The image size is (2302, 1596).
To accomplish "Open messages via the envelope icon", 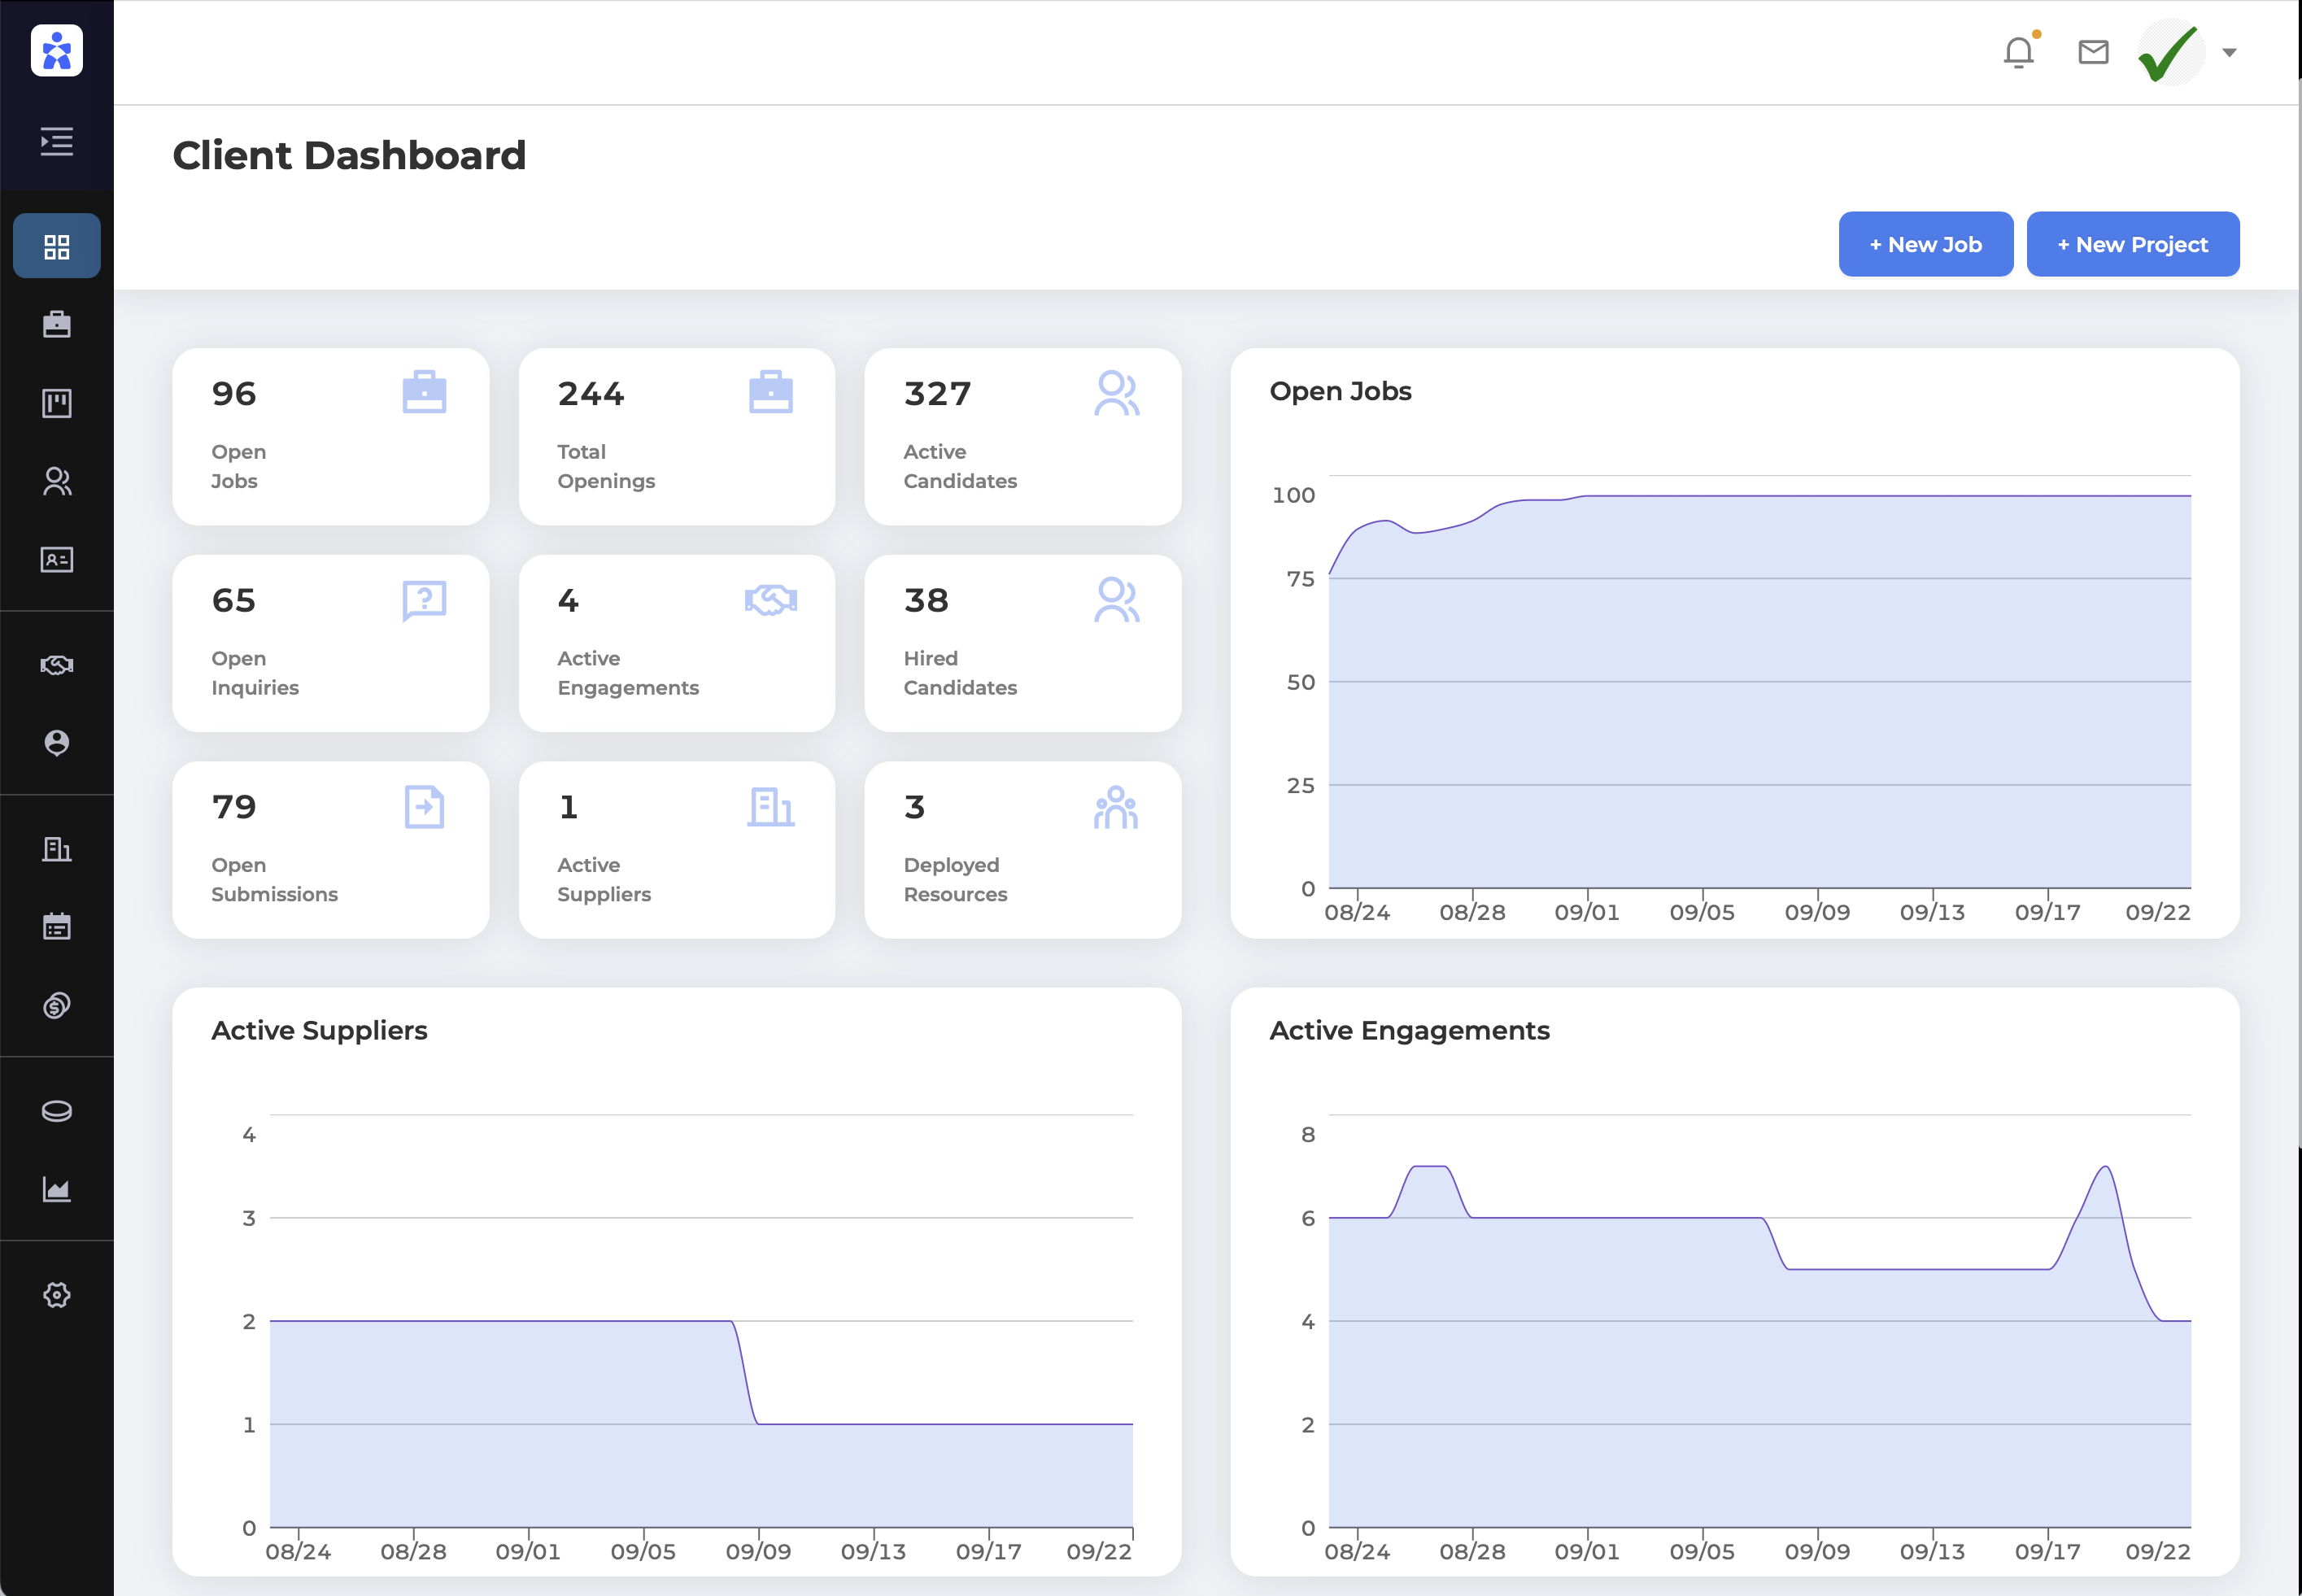I will [2092, 52].
